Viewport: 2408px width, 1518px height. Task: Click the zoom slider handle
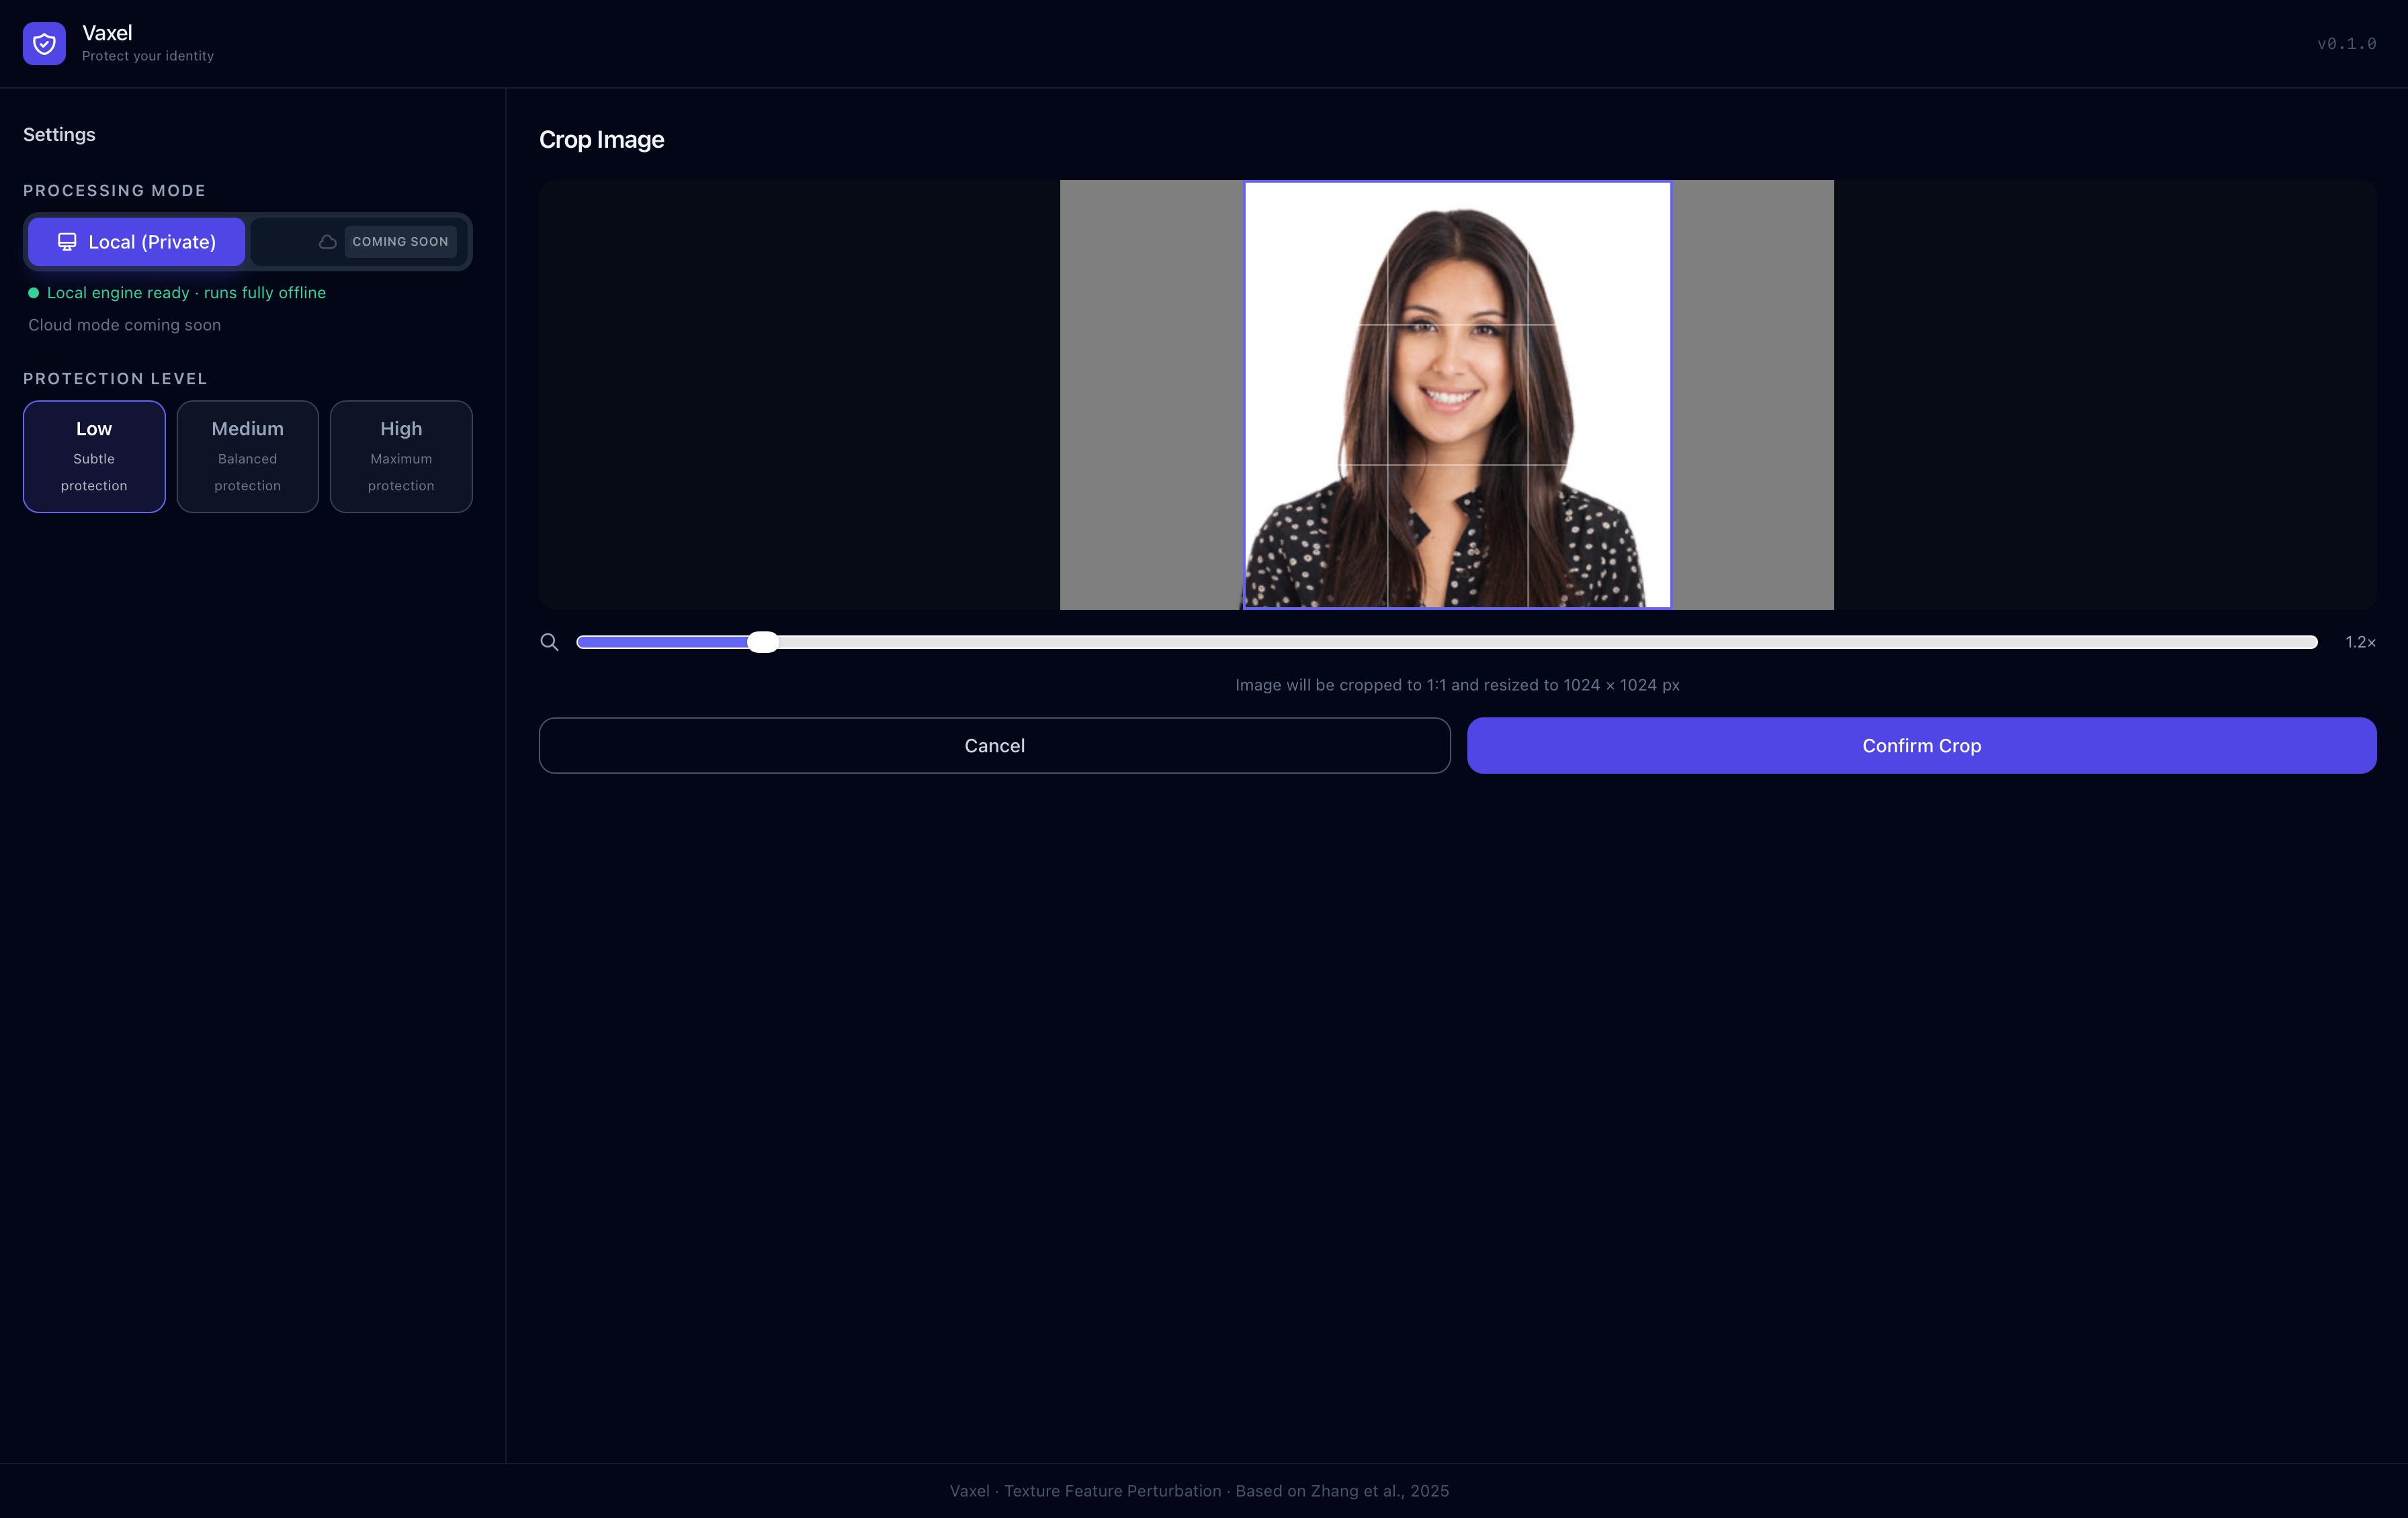coord(763,642)
